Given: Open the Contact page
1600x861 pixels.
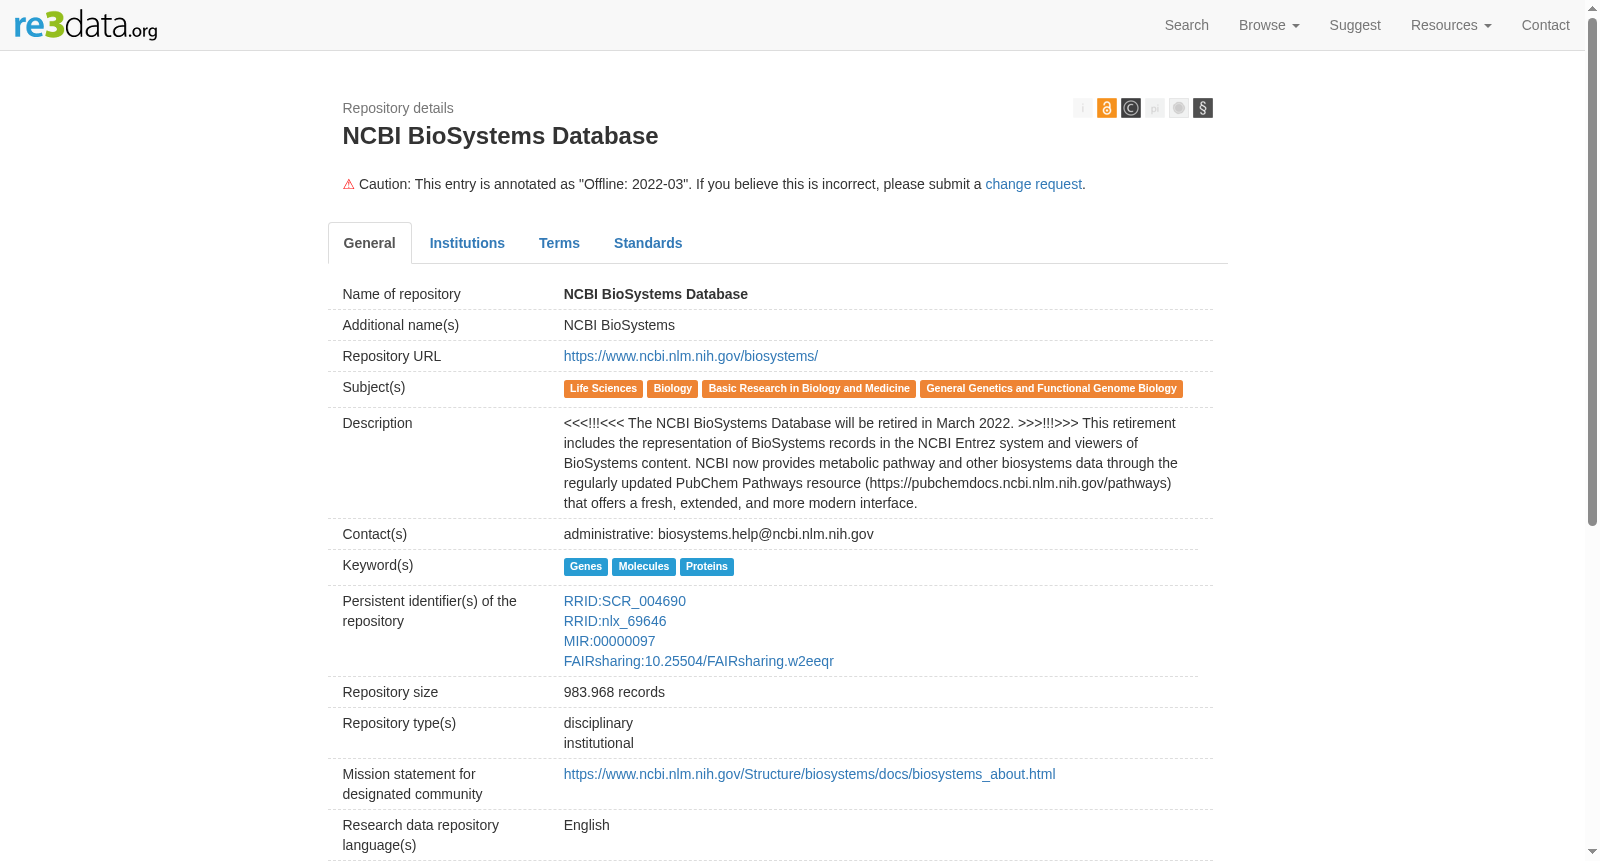Looking at the screenshot, I should [x=1545, y=25].
